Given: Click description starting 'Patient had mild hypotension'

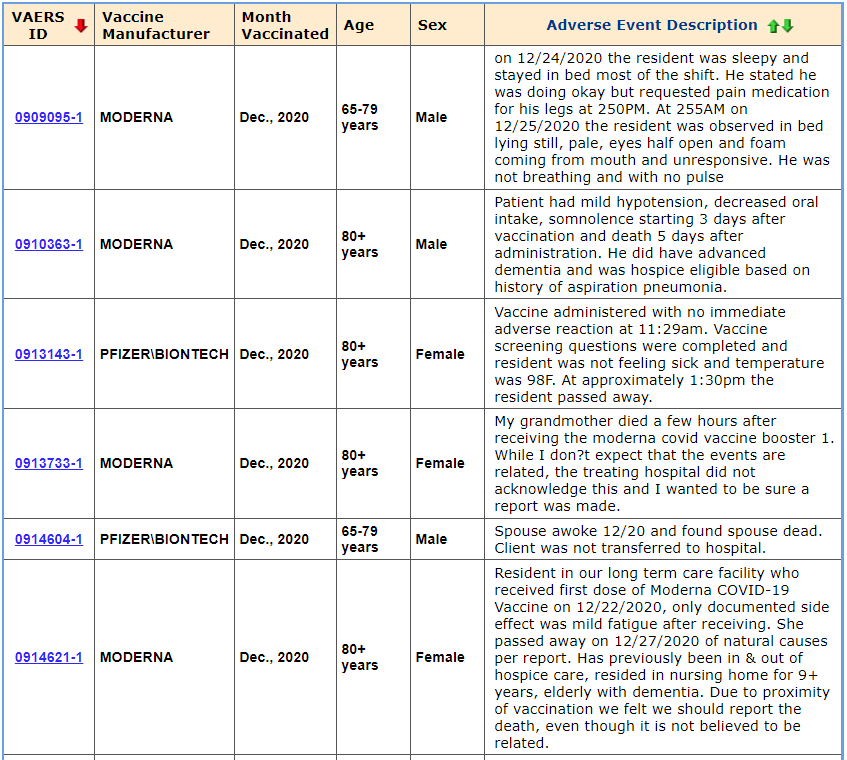Looking at the screenshot, I should click(x=656, y=244).
